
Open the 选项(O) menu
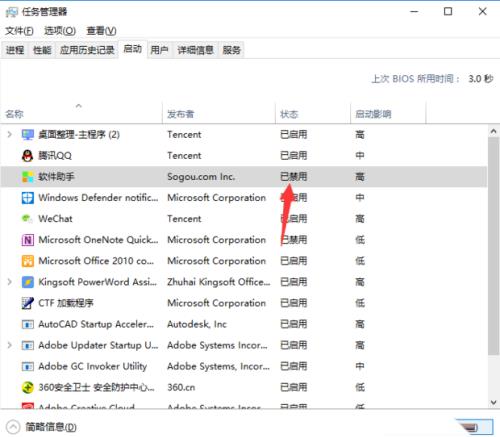coord(60,31)
